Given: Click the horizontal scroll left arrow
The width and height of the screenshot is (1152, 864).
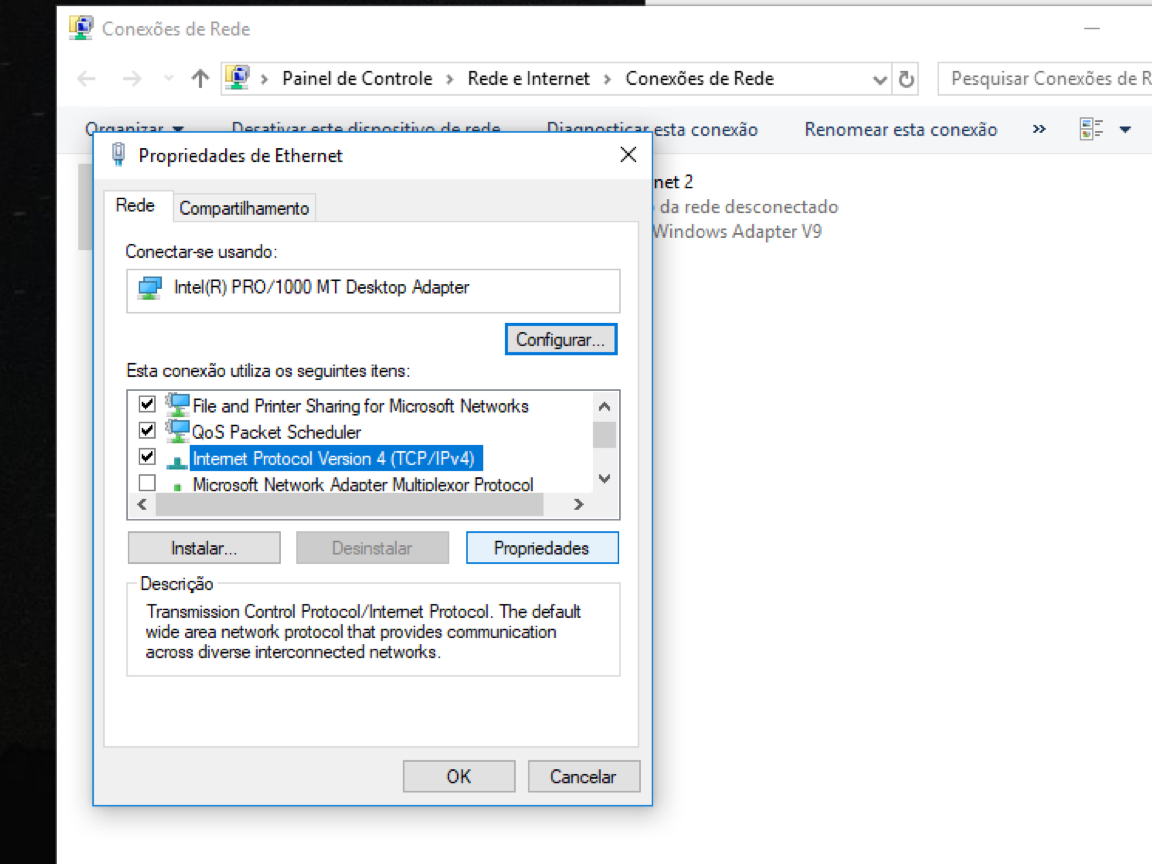Looking at the screenshot, I should click(142, 505).
